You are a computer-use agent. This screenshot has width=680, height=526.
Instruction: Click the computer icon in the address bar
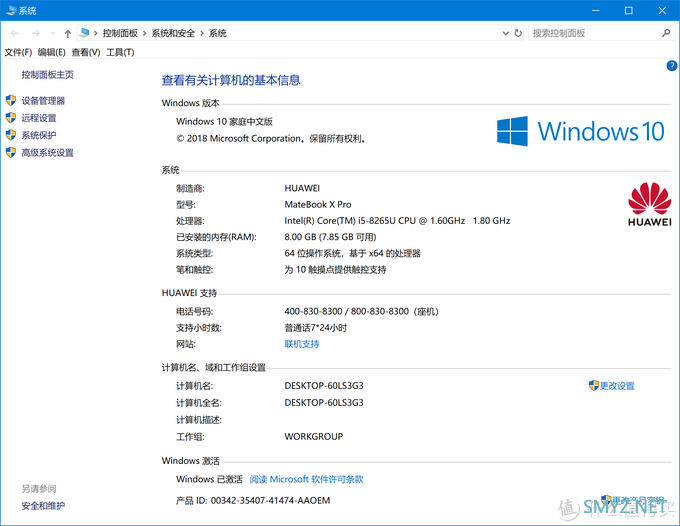[x=85, y=33]
